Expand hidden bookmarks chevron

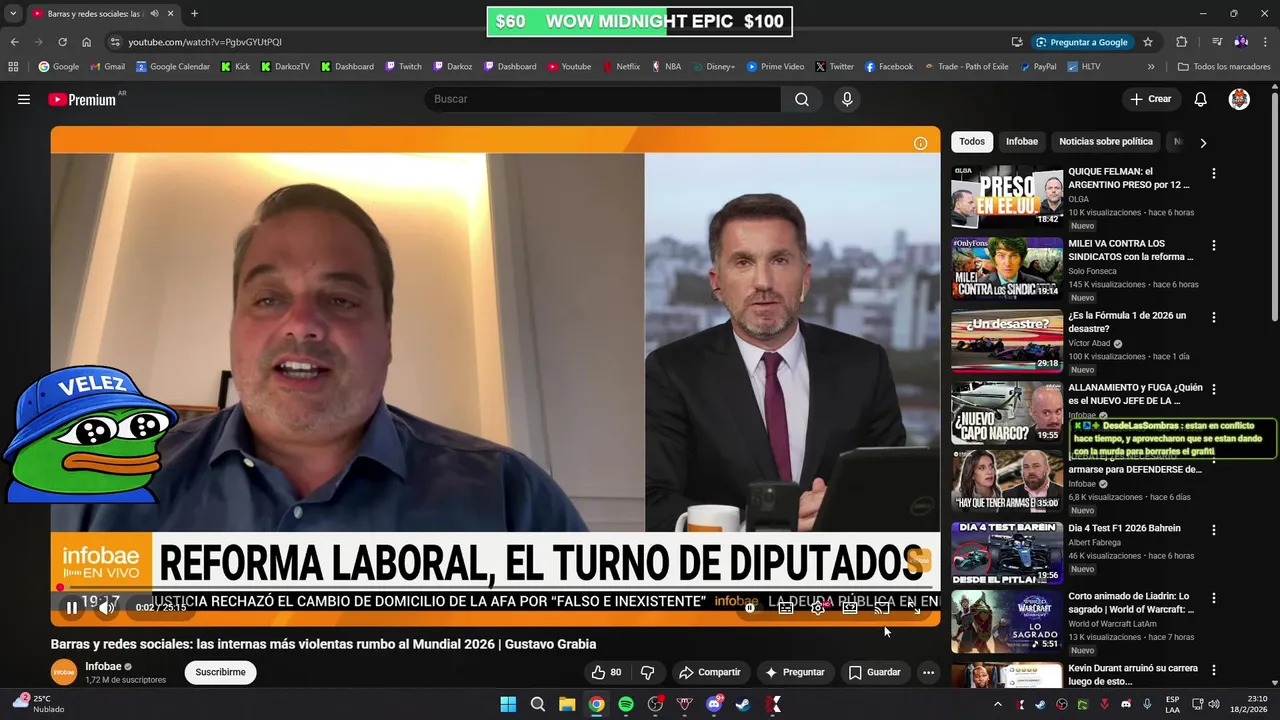click(1151, 67)
